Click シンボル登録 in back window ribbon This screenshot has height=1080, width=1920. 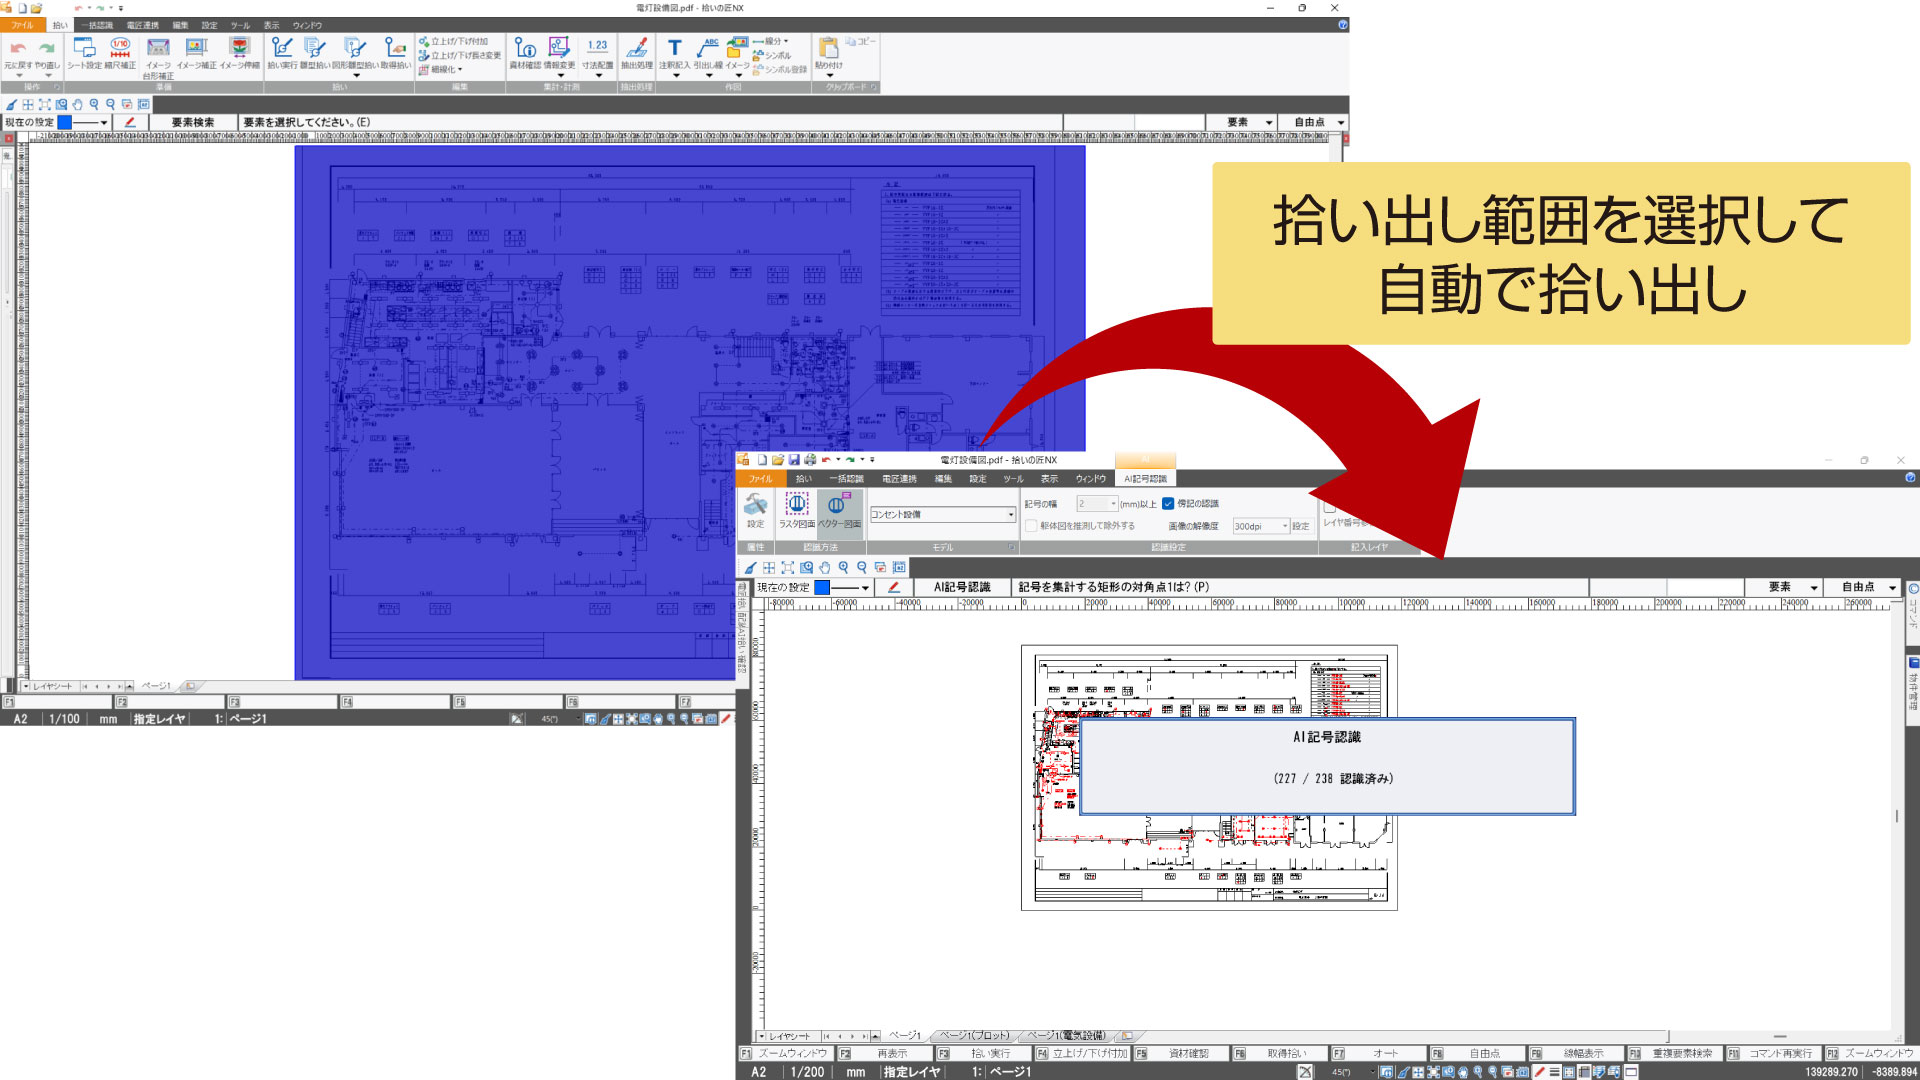pos(780,70)
